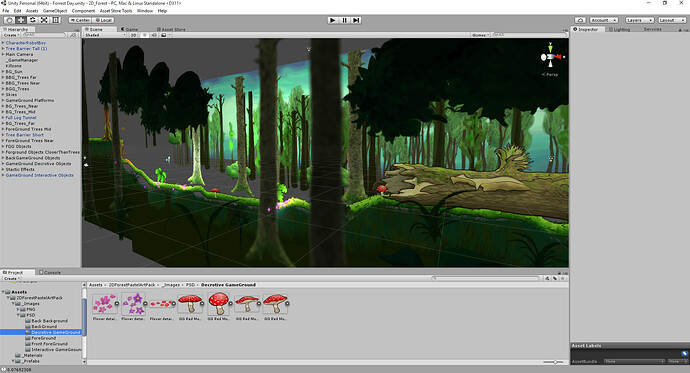Select the Scale tool in the toolbar
Image resolution: width=690 pixels, height=373 pixels.
pos(44,20)
